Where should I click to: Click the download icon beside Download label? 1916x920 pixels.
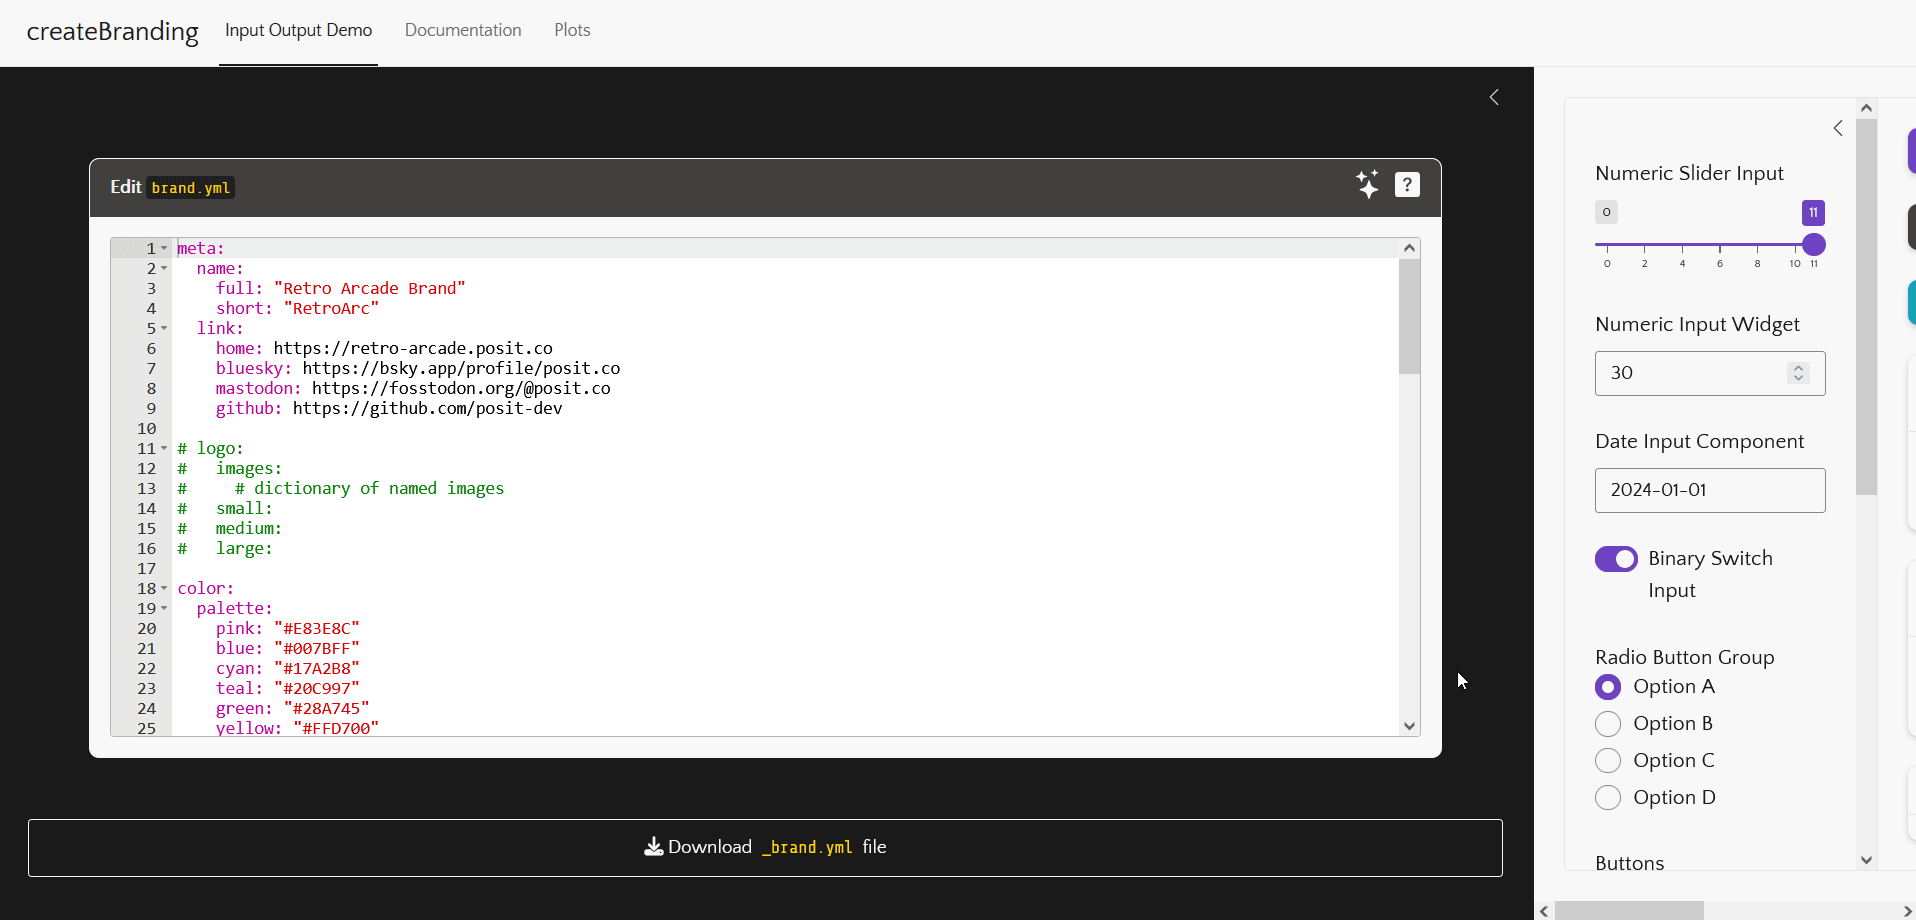[x=653, y=847]
